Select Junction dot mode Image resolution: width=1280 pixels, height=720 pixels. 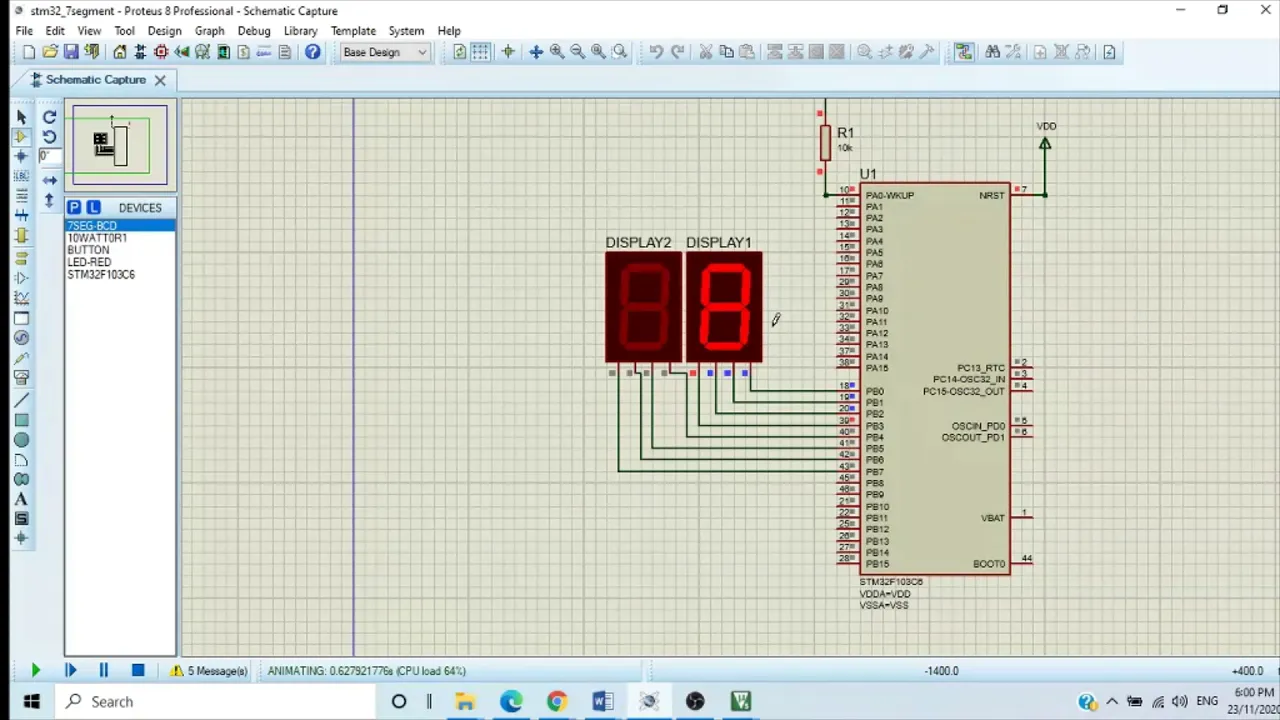click(x=21, y=157)
